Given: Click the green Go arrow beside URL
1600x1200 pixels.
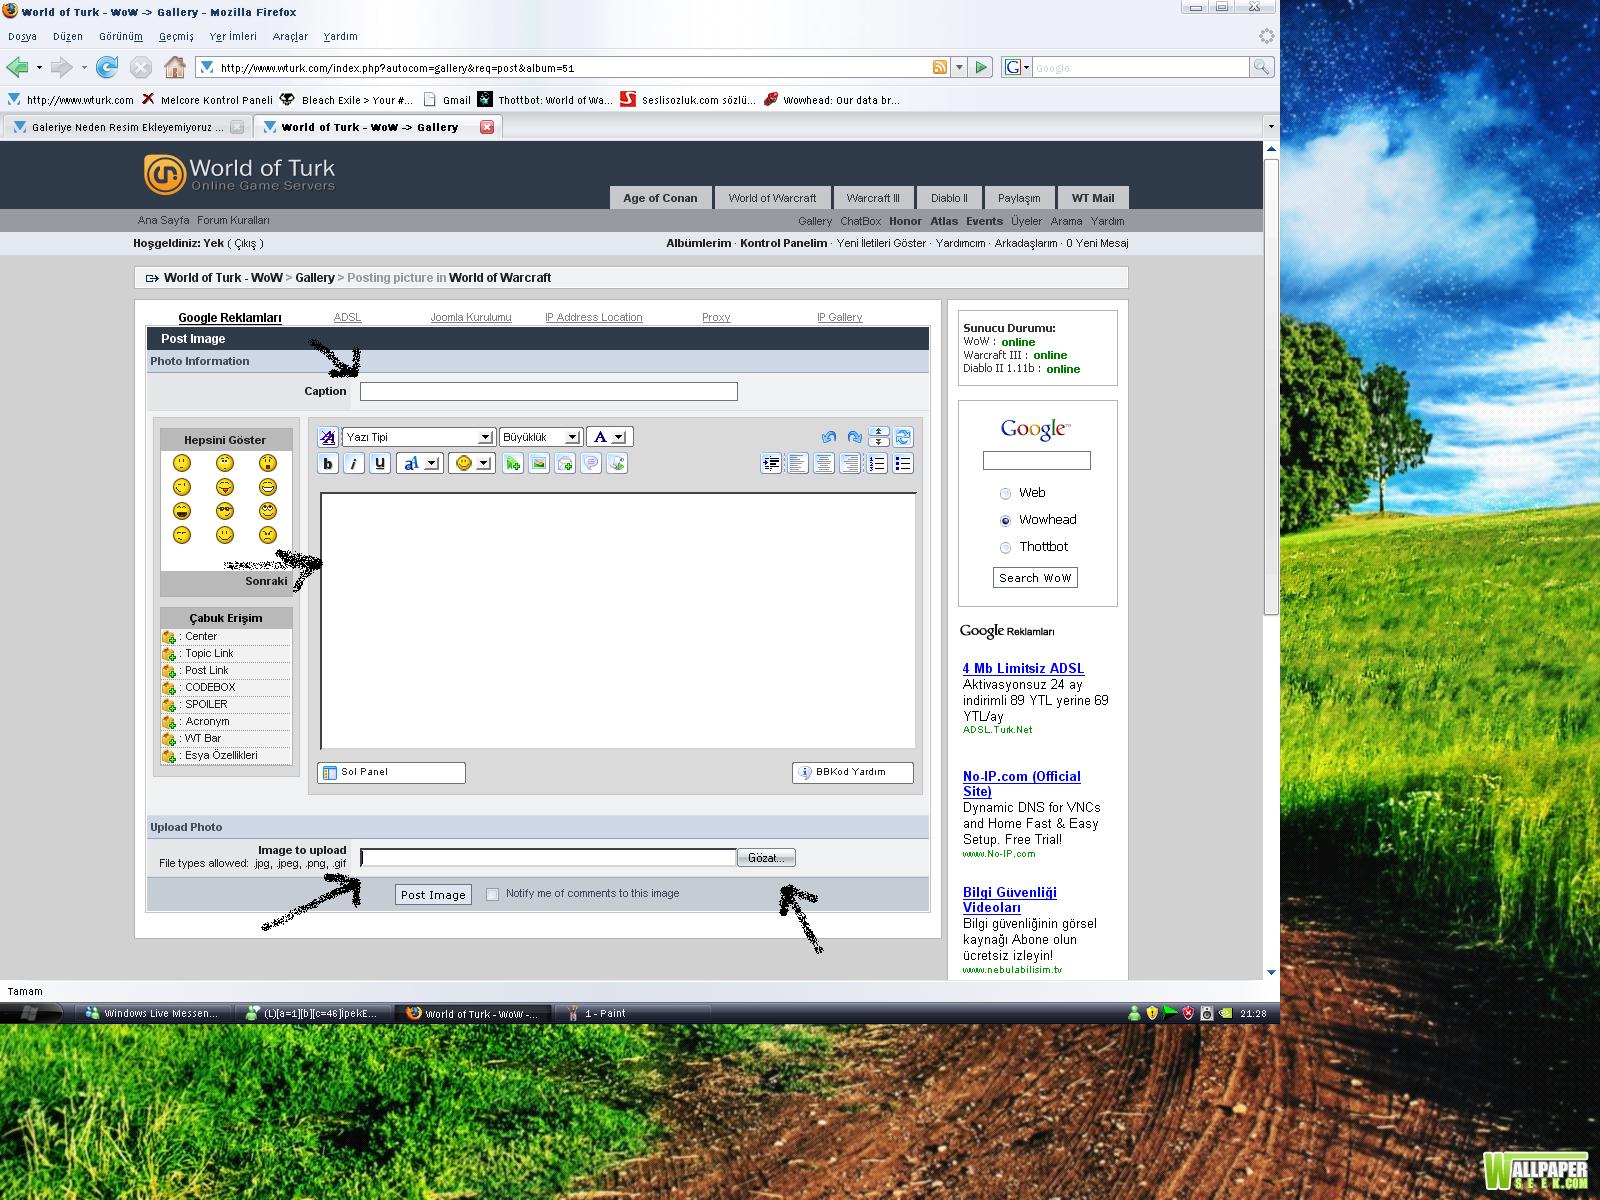Looking at the screenshot, I should (981, 67).
